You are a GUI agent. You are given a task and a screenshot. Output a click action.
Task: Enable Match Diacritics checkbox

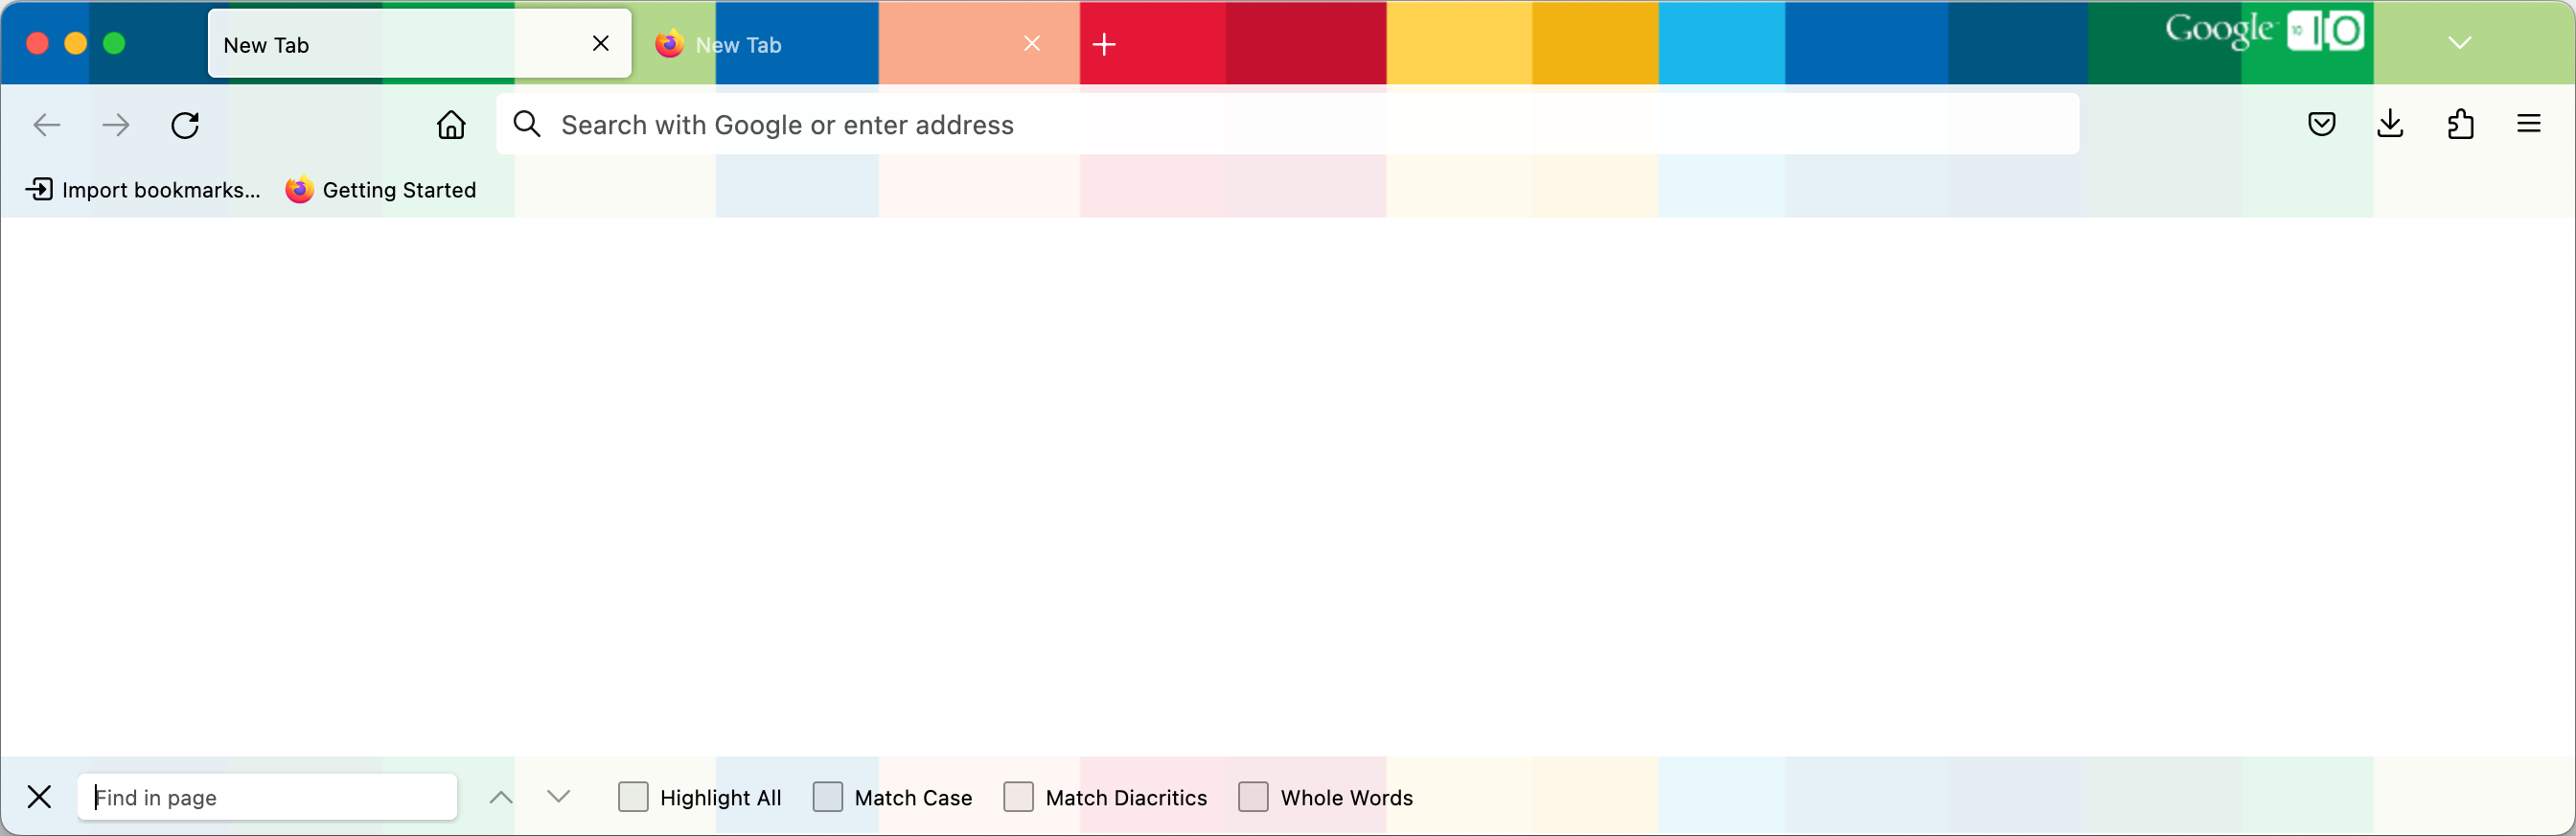coord(1018,797)
